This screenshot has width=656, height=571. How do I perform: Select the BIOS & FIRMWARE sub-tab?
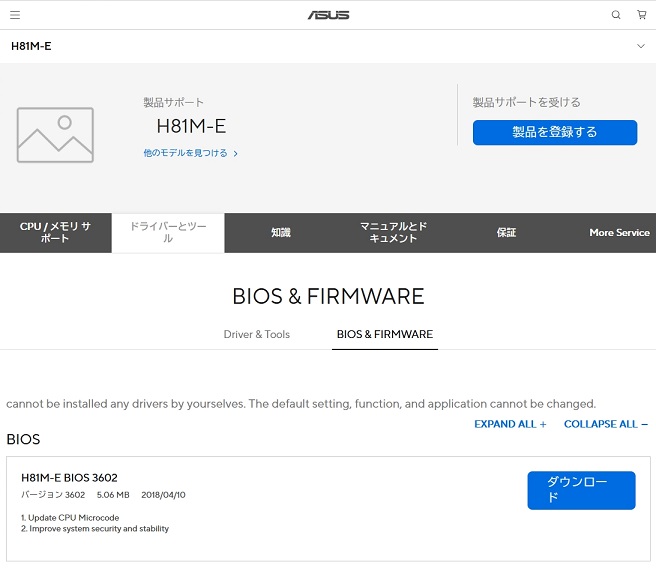[x=385, y=334]
